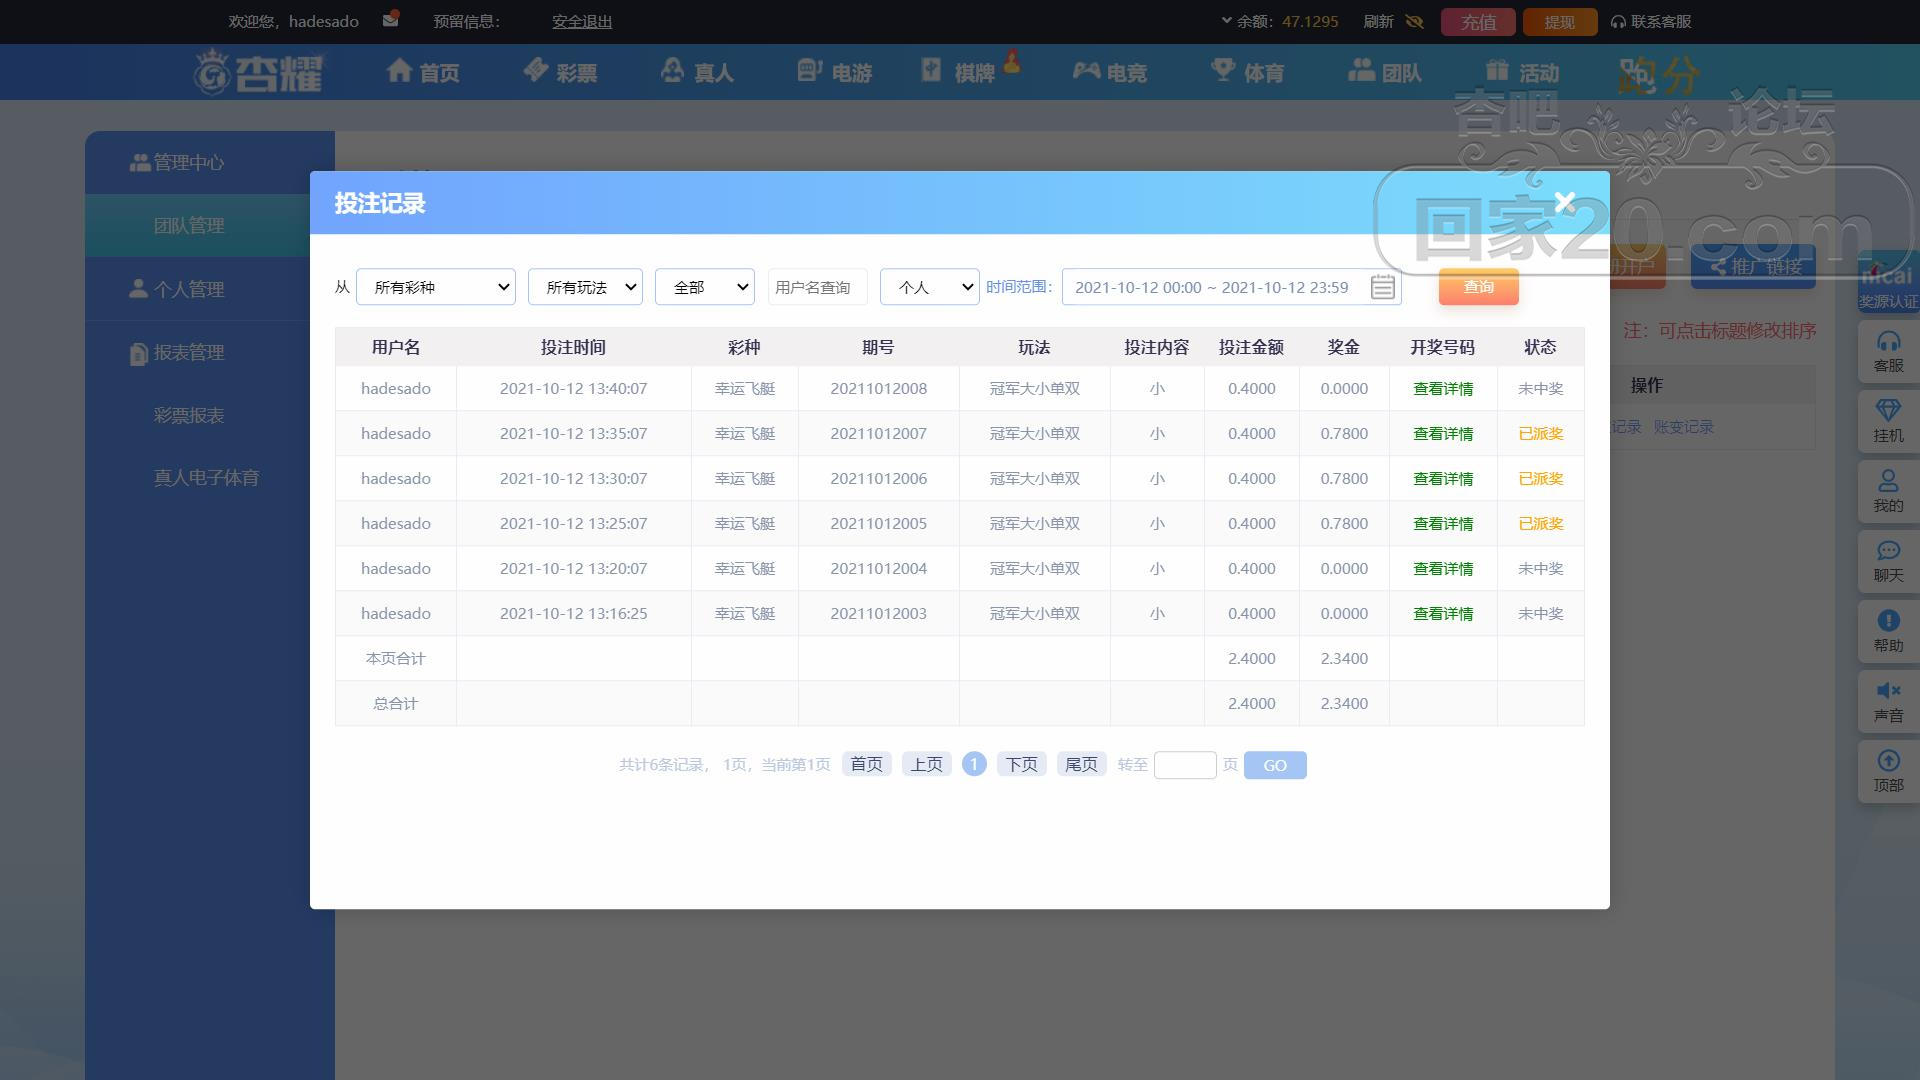Click the 下页 next page button

pos(1021,765)
